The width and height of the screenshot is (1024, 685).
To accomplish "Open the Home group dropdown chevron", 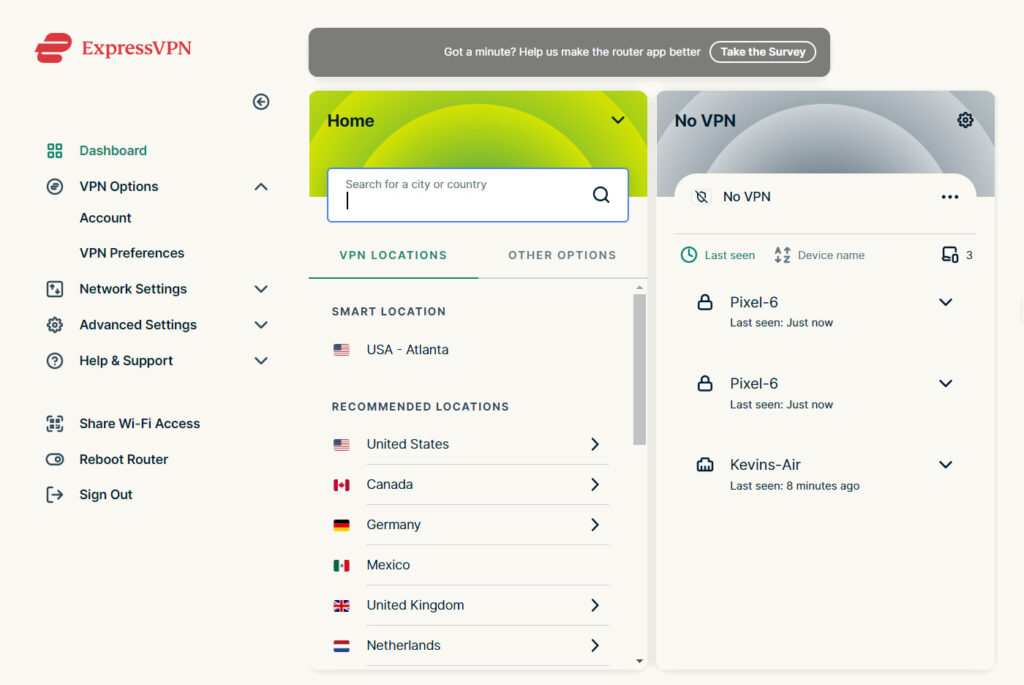I will click(x=618, y=120).
